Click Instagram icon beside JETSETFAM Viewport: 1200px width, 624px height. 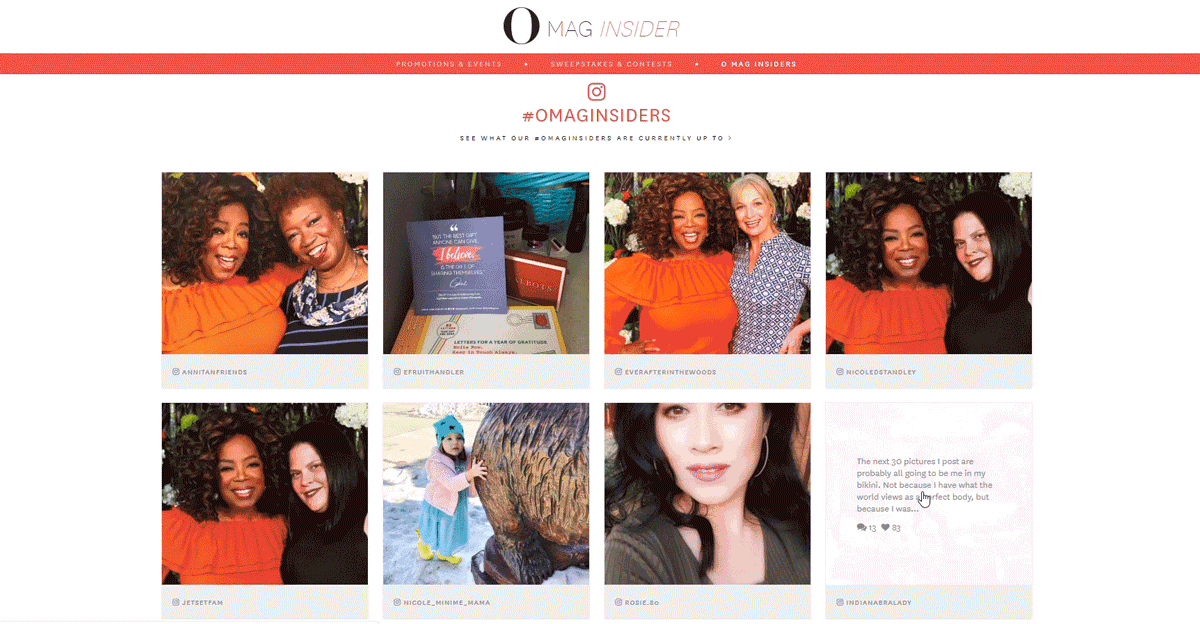tap(175, 603)
